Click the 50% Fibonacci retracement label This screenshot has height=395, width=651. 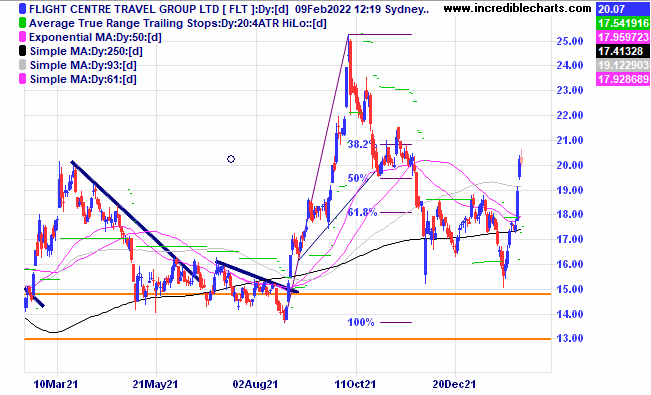(x=357, y=178)
